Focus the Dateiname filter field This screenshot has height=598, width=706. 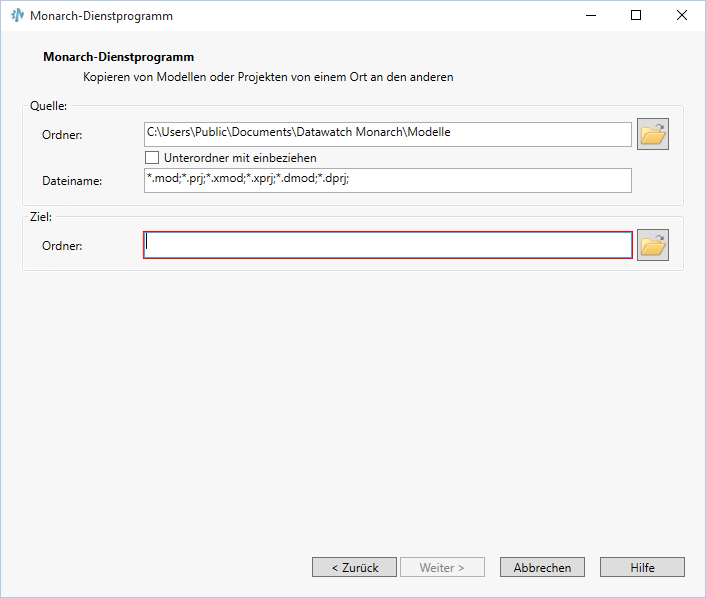click(x=388, y=180)
